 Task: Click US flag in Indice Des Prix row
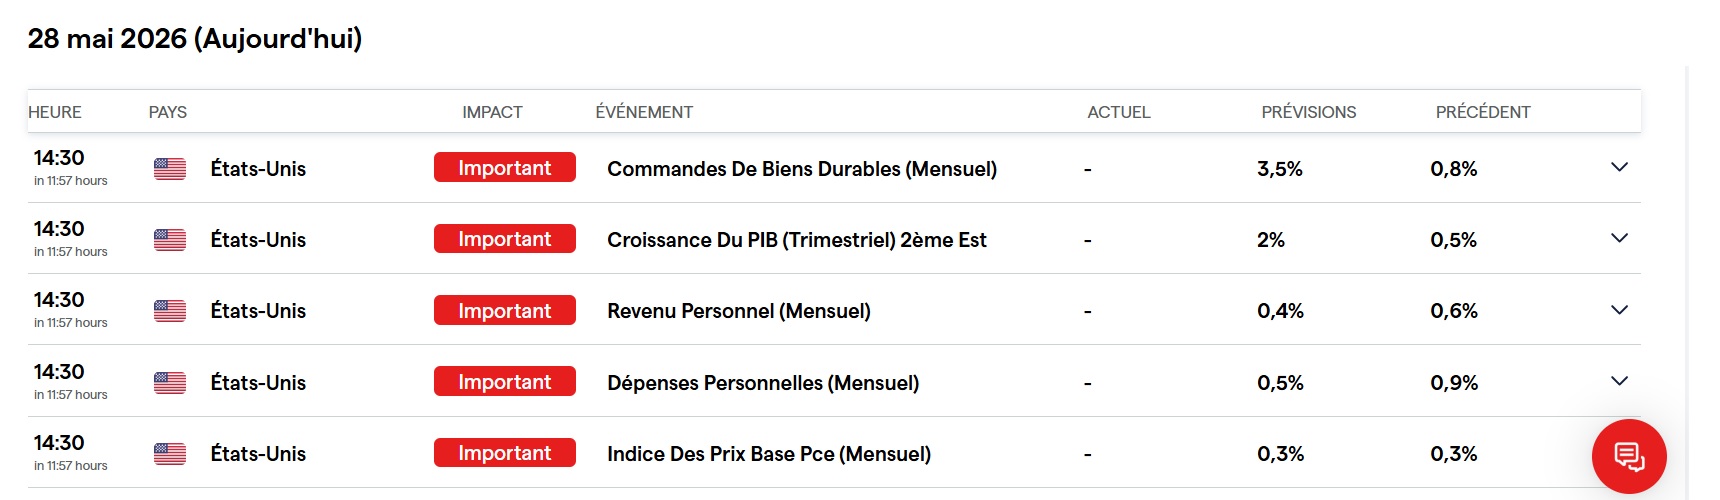point(170,454)
